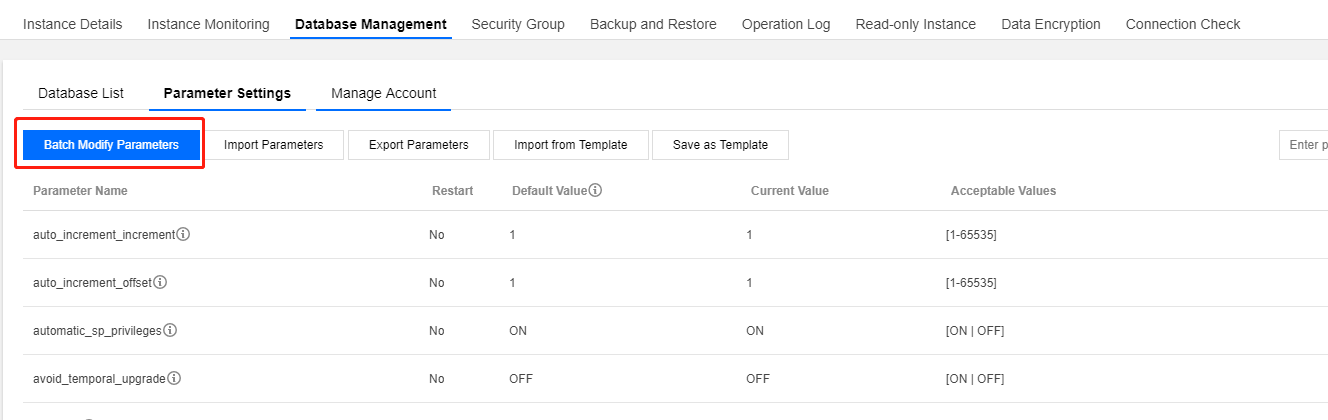Click info icon next to auto_increment_increment
This screenshot has height=420, width=1328.
(184, 235)
